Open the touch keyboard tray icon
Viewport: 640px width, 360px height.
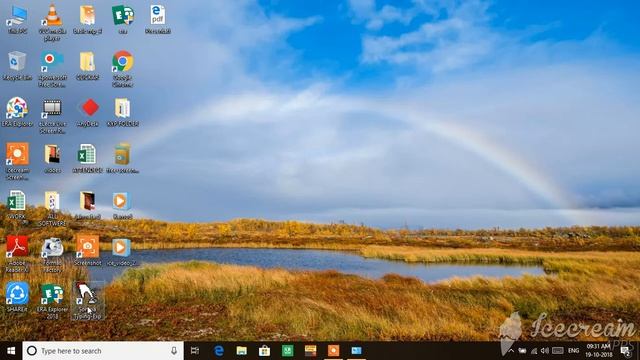558,351
